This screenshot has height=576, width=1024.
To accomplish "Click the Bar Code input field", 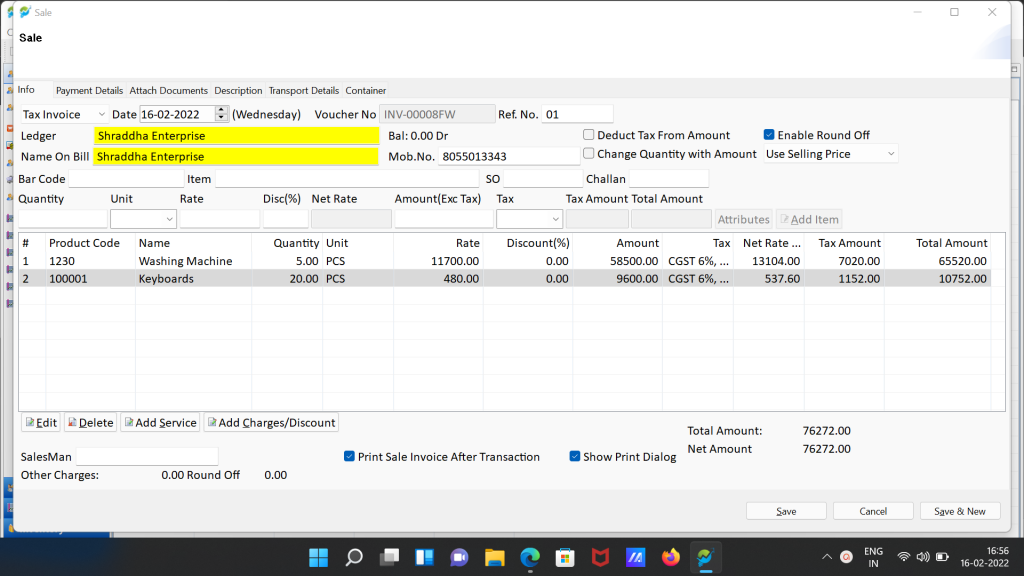I will (127, 179).
